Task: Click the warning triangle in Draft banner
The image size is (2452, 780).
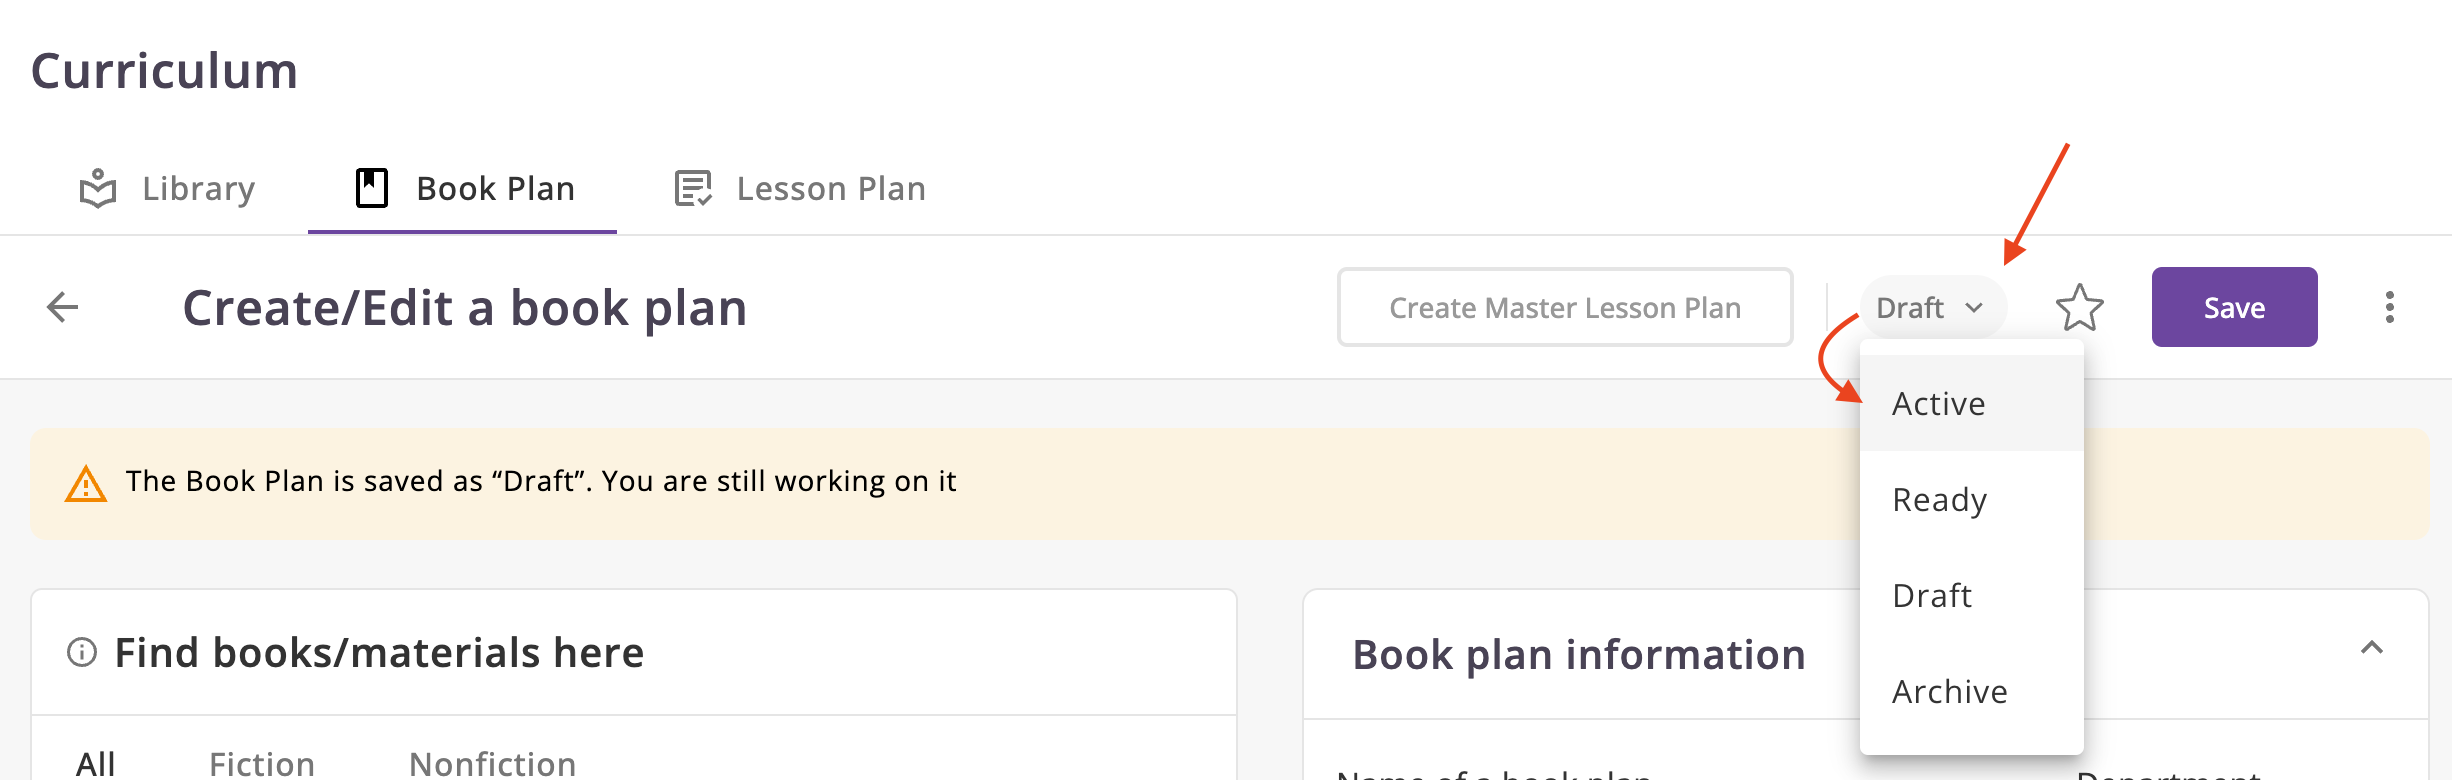Action: click(x=86, y=484)
